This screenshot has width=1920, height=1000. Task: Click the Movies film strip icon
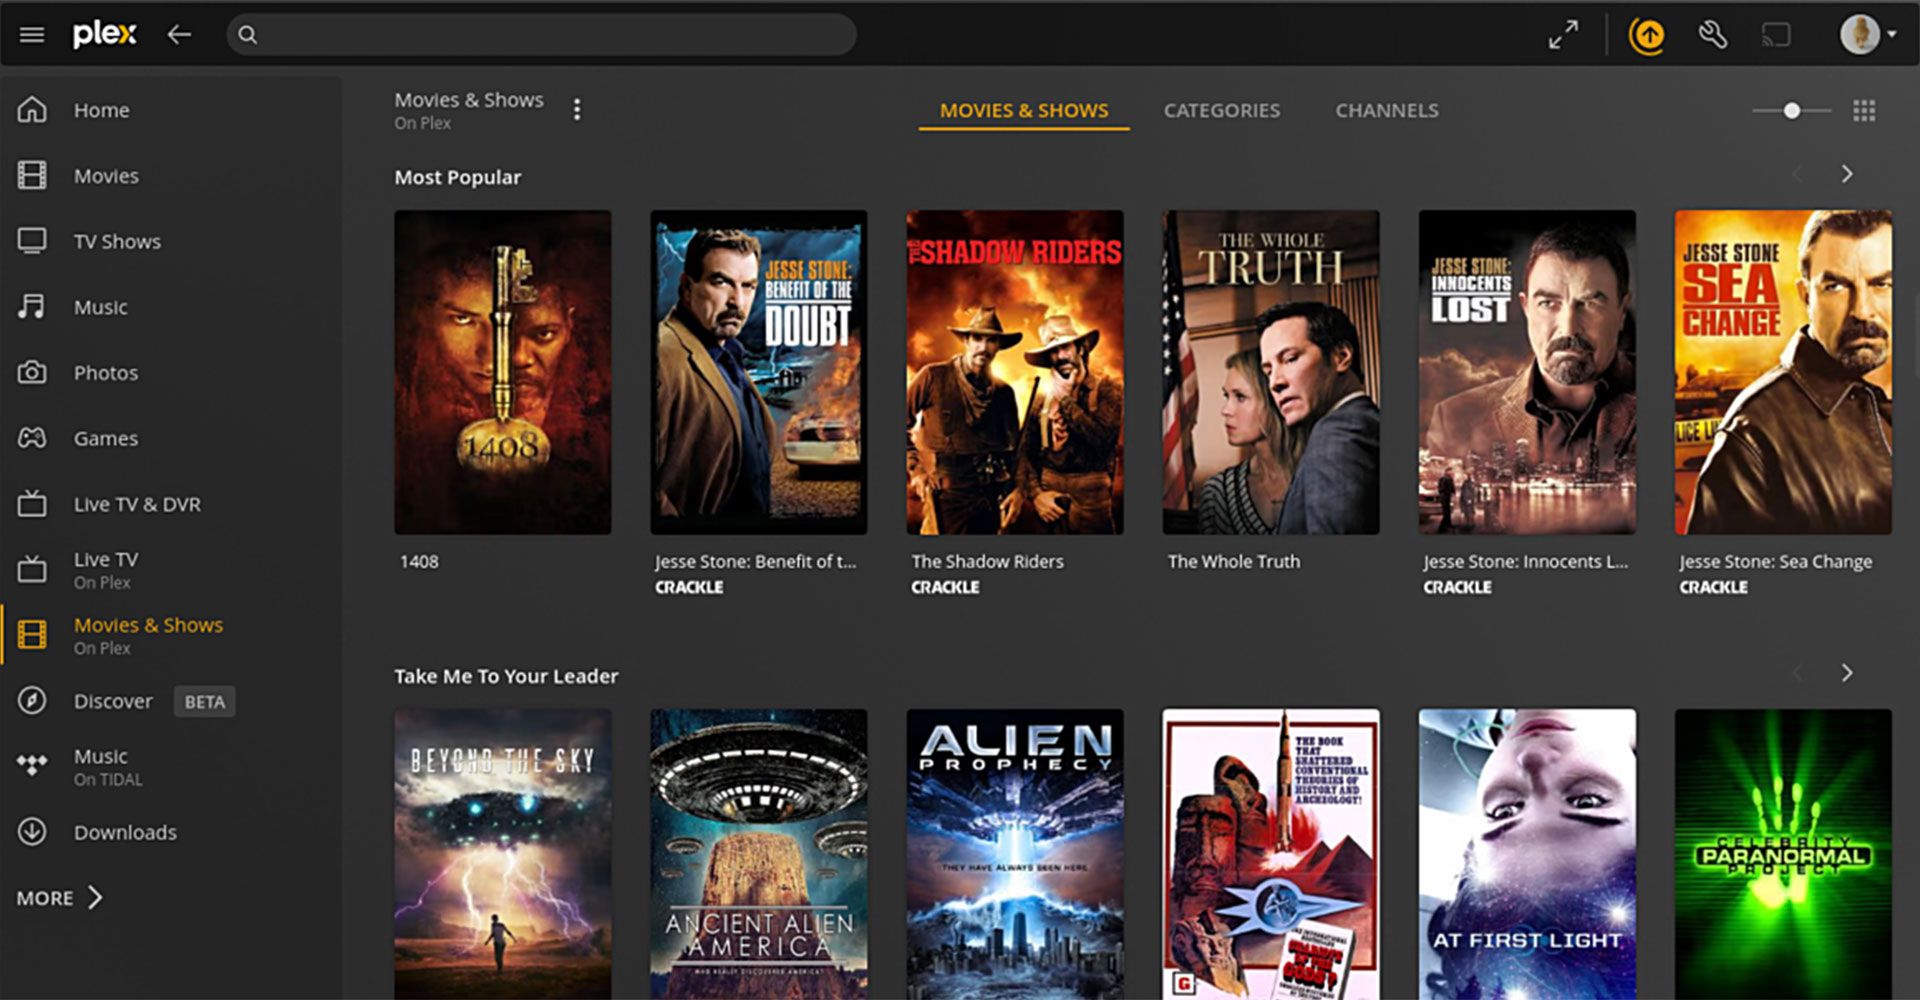[x=32, y=175]
